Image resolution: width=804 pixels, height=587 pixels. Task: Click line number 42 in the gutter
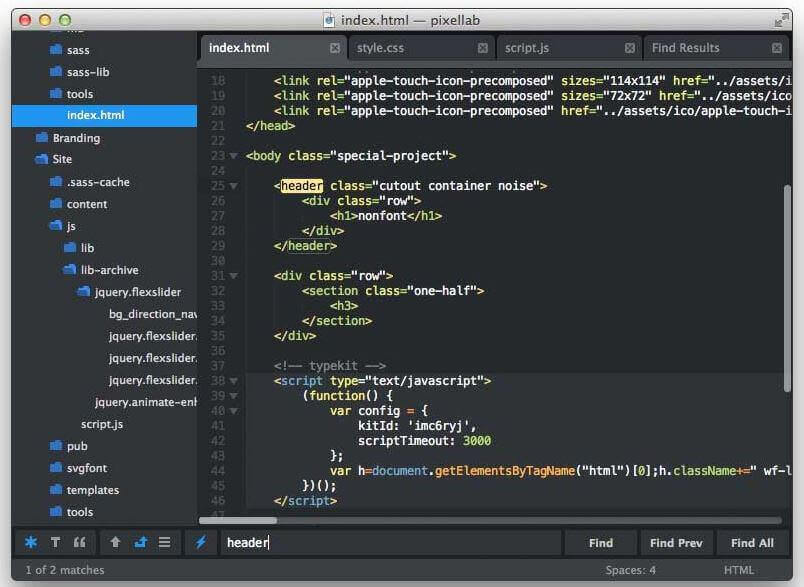click(x=218, y=441)
